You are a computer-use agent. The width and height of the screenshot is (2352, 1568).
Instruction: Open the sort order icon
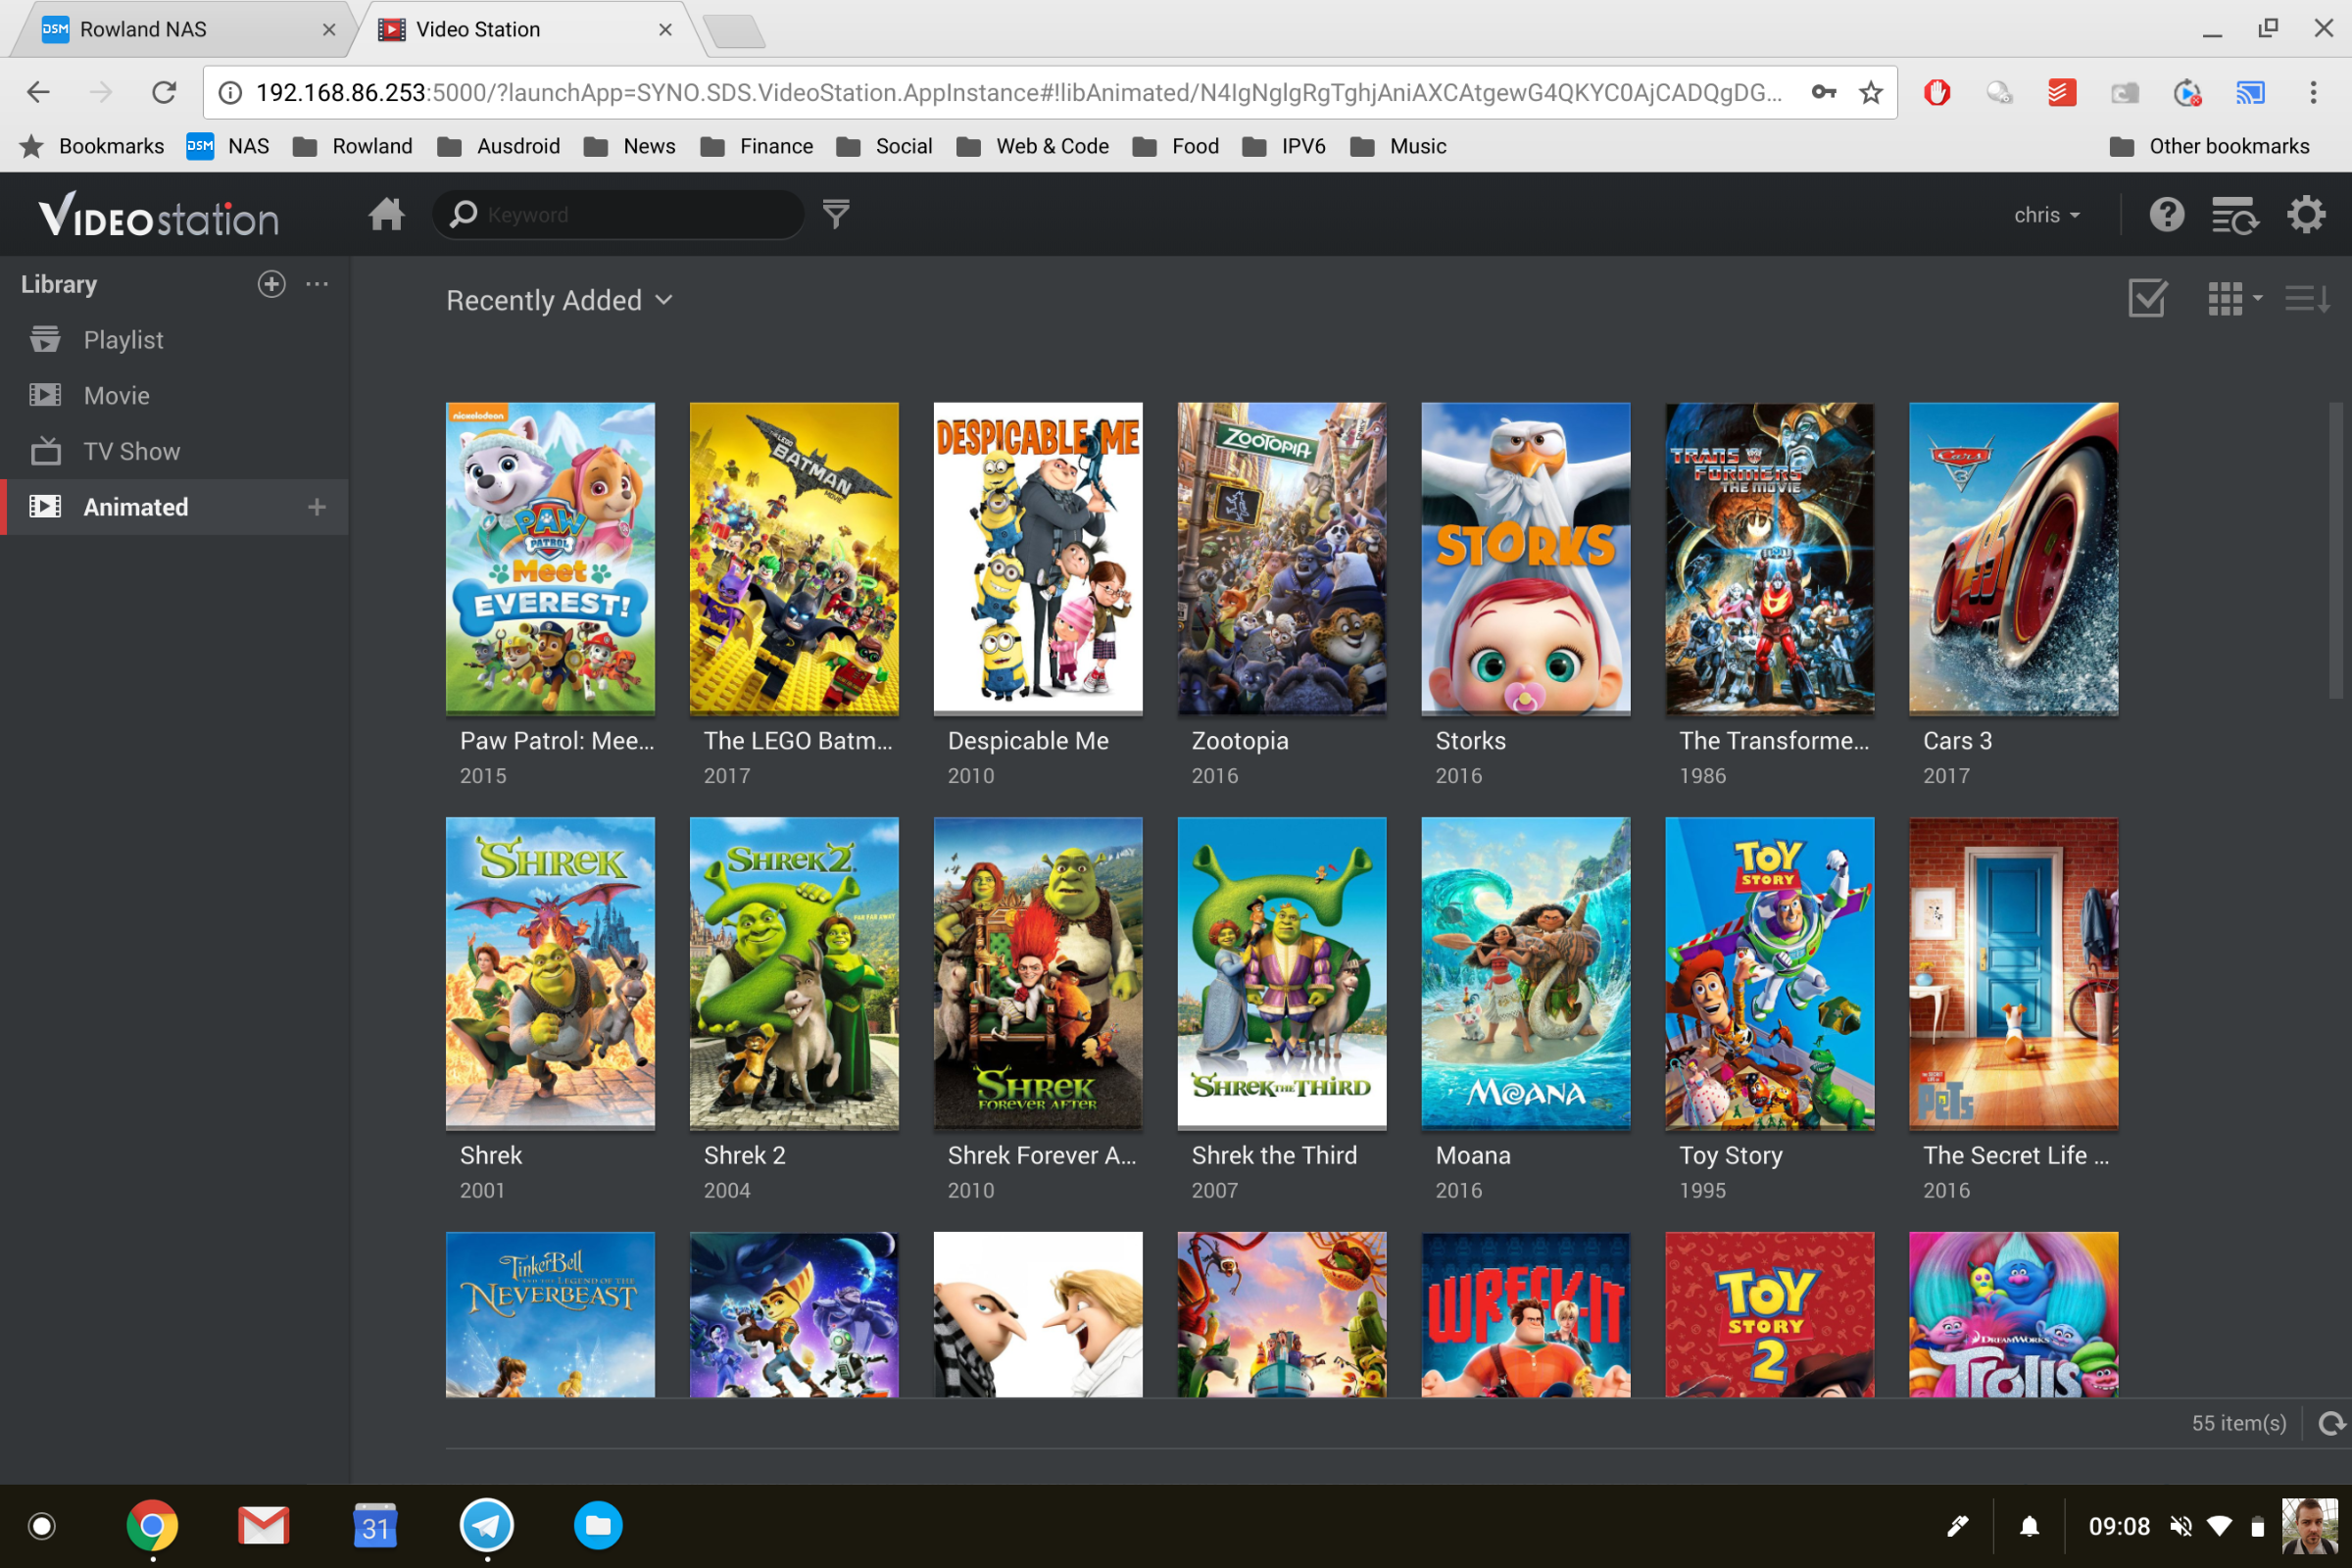click(x=2307, y=298)
